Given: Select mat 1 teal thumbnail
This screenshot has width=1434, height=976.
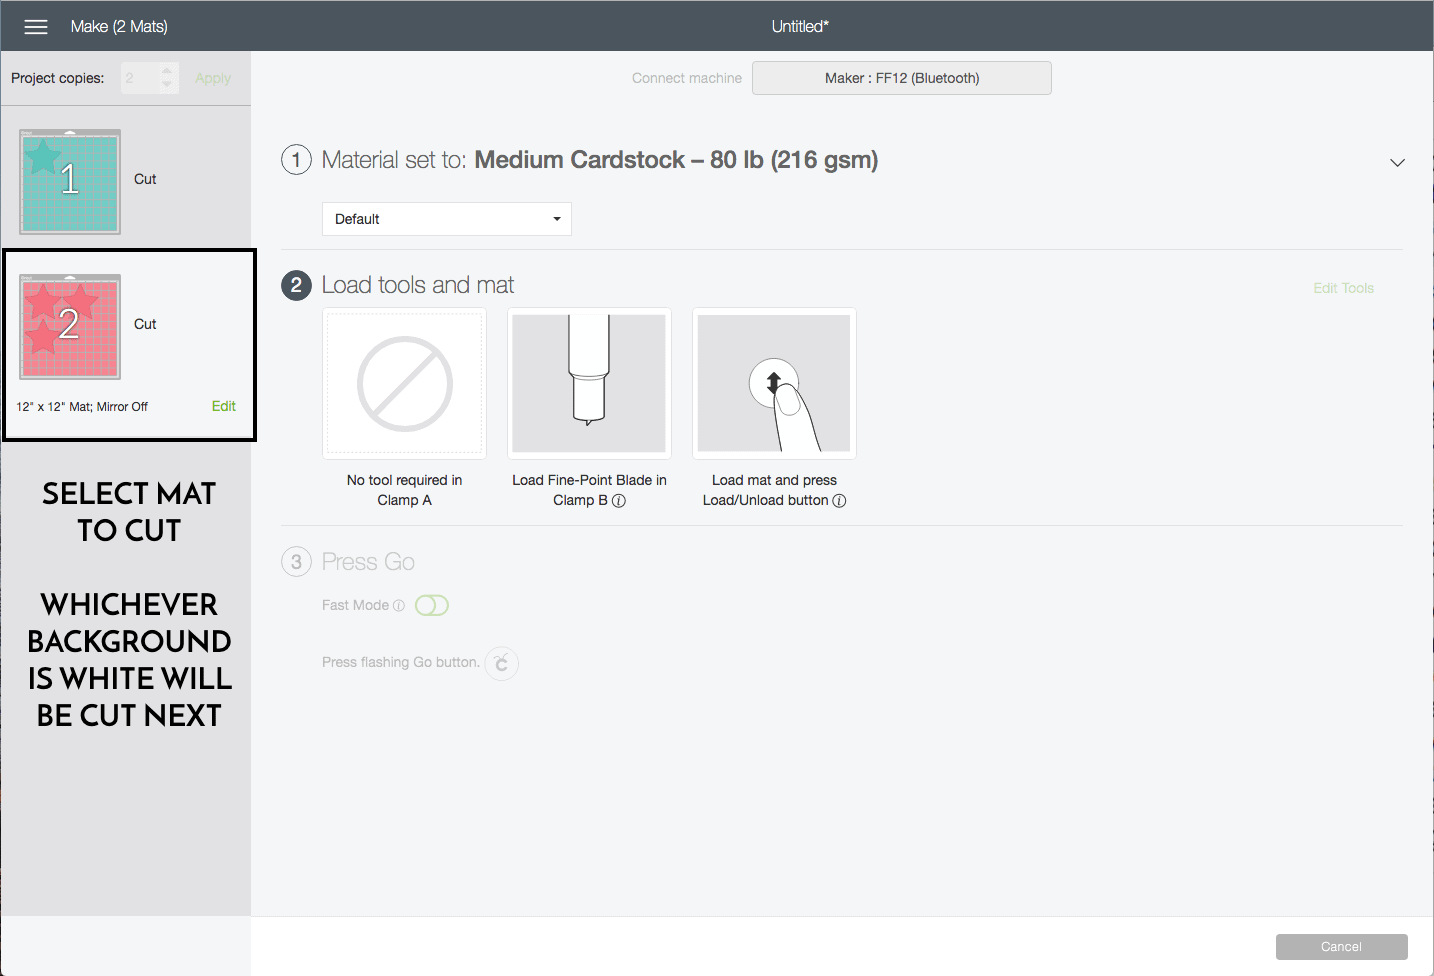Looking at the screenshot, I should coord(70,181).
